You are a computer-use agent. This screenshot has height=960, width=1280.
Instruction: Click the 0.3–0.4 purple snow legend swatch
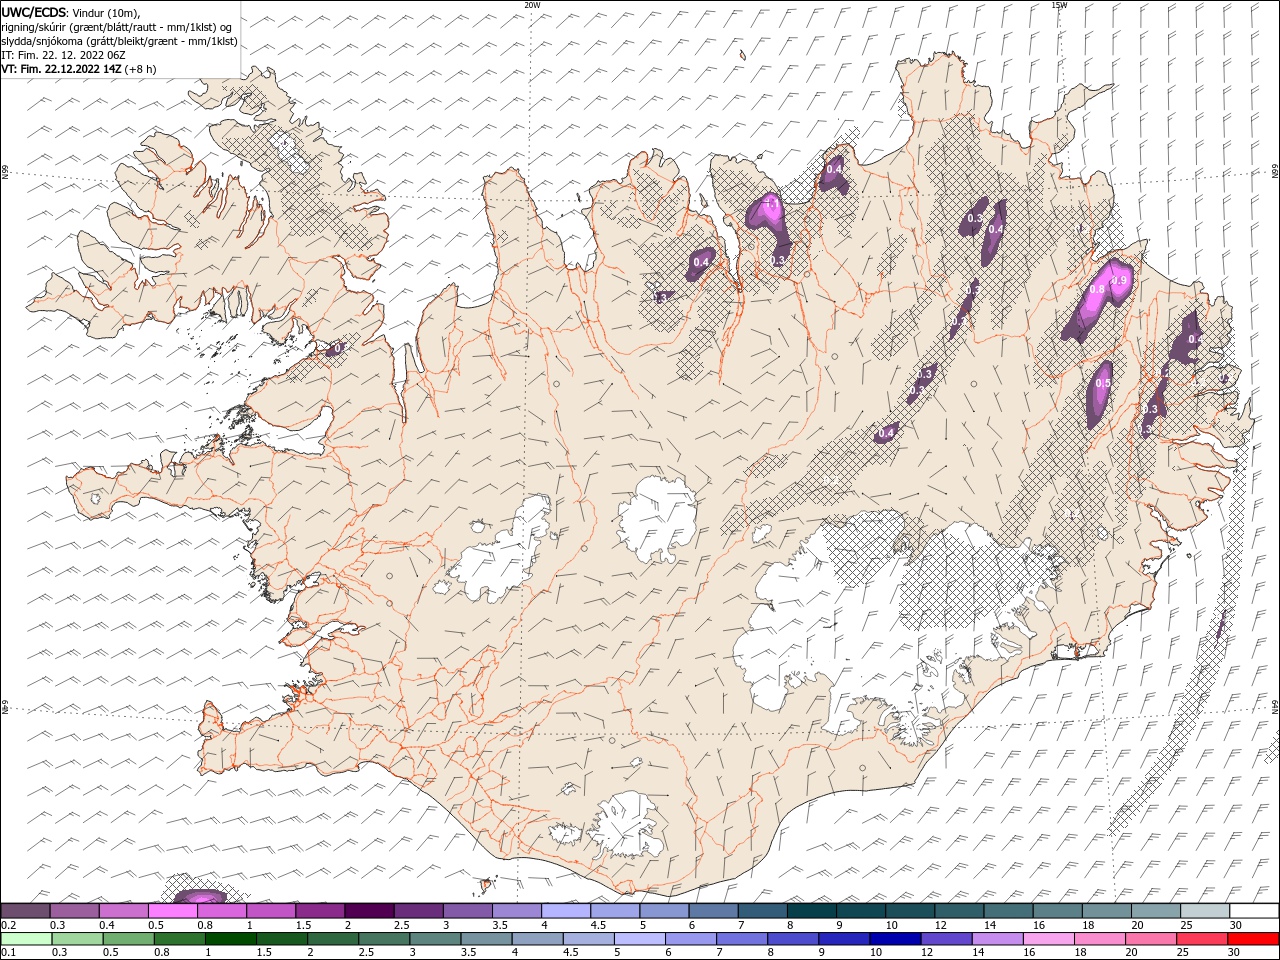(x=75, y=911)
